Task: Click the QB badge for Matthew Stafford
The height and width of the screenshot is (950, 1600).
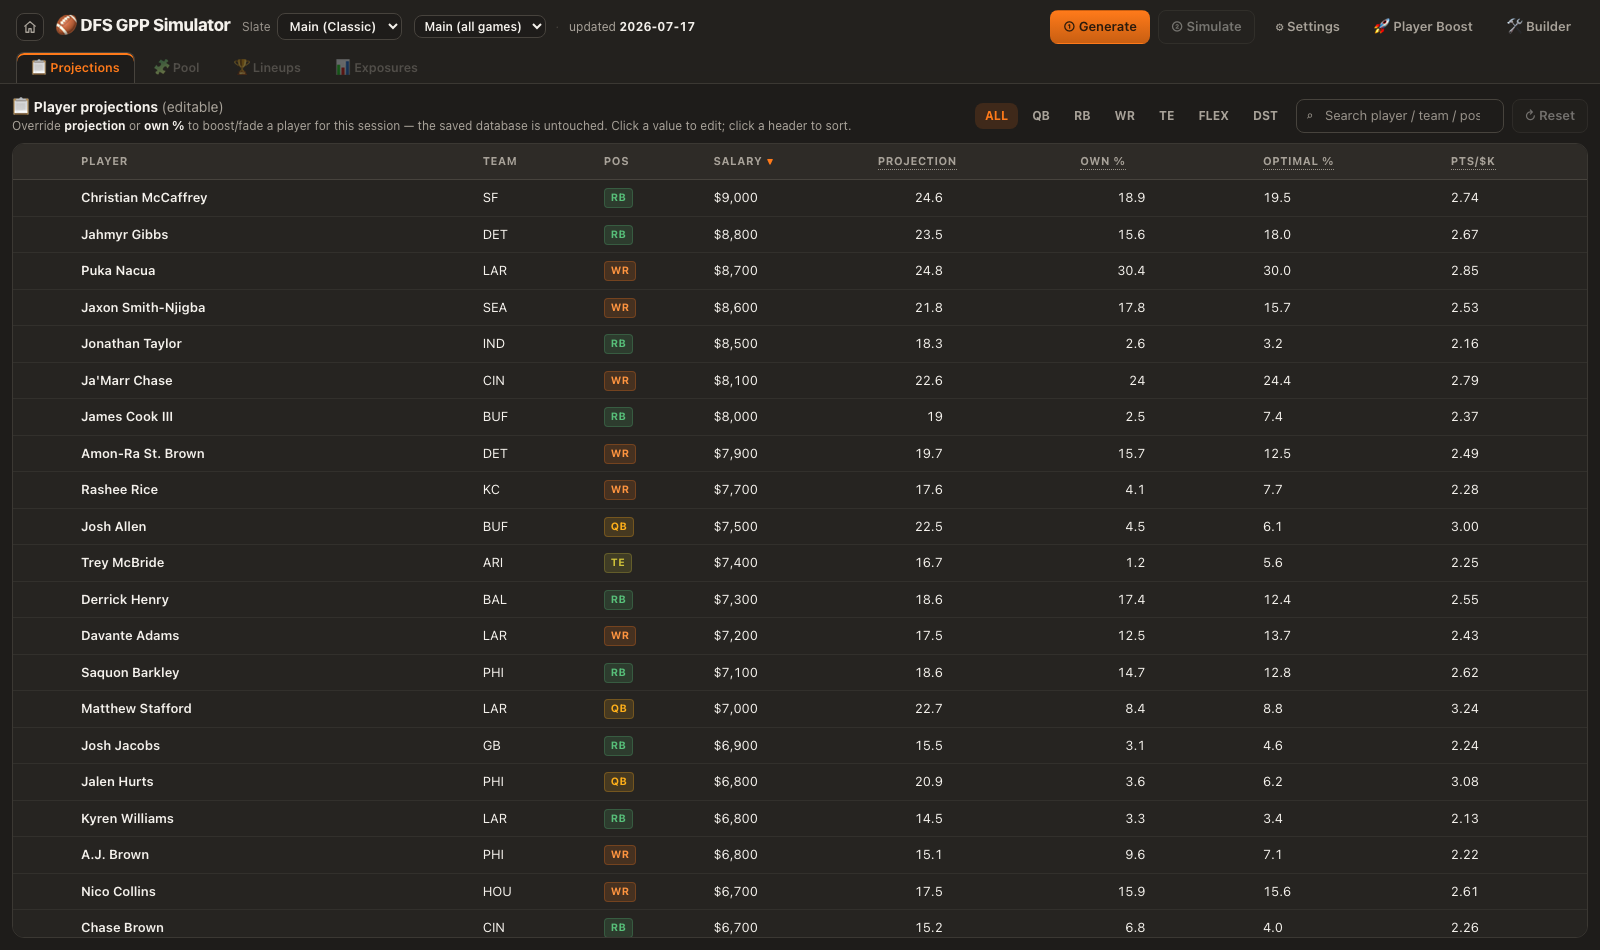Action: click(x=619, y=709)
